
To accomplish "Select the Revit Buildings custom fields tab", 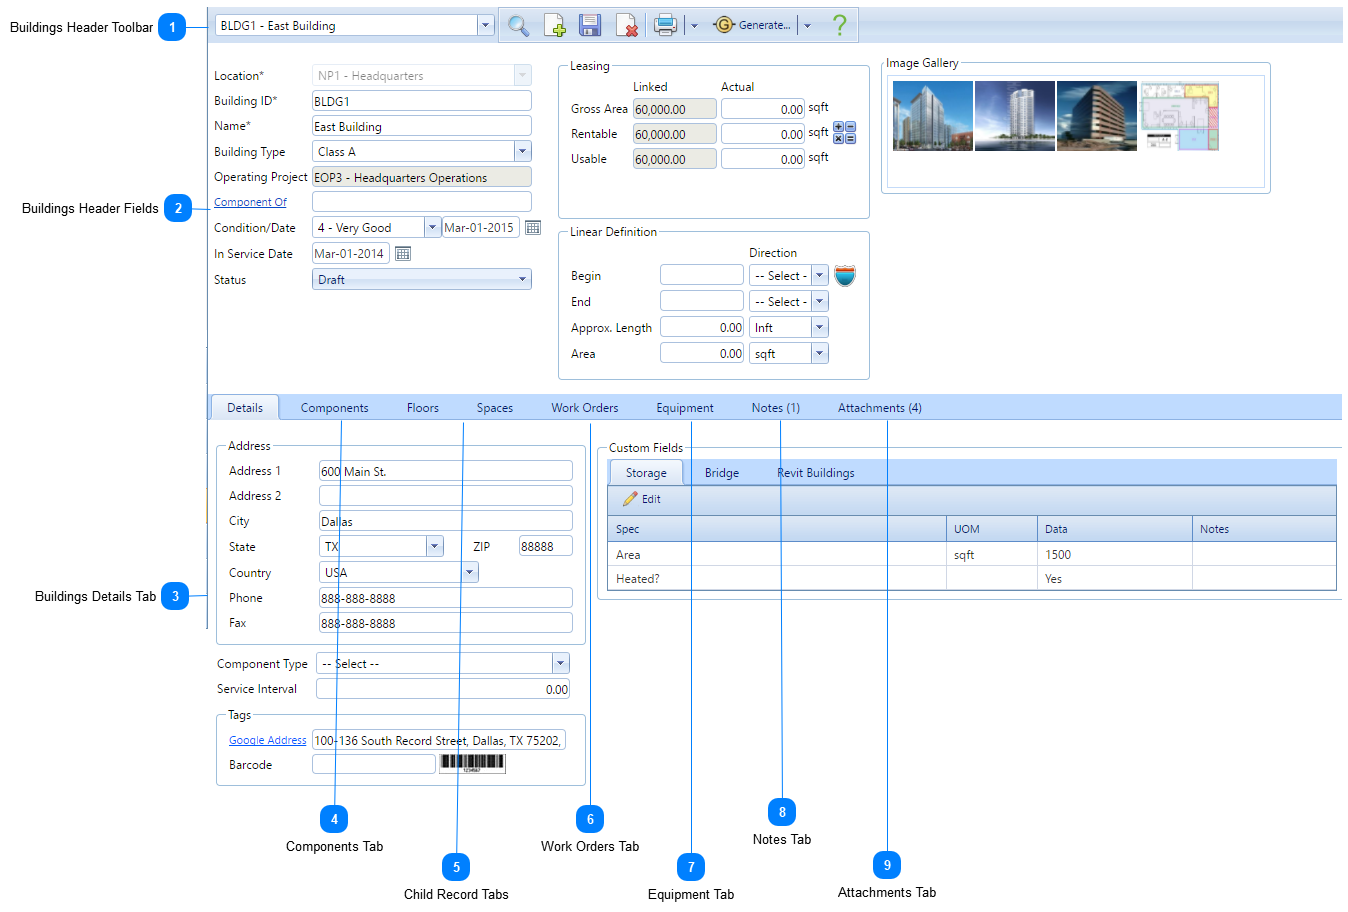I will click(816, 473).
